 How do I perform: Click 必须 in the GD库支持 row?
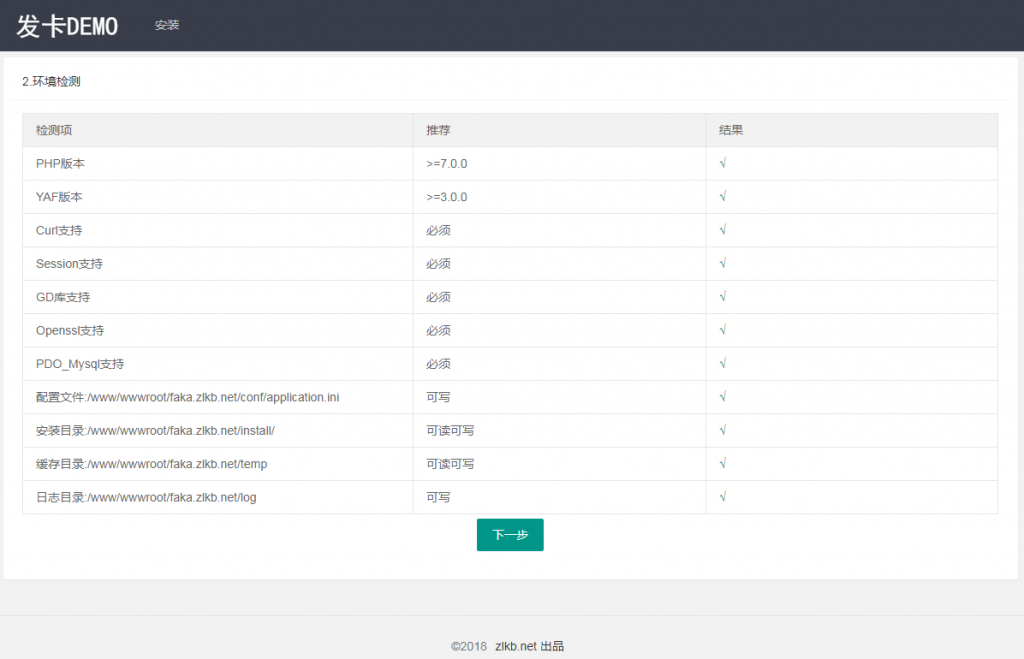[x=438, y=297]
